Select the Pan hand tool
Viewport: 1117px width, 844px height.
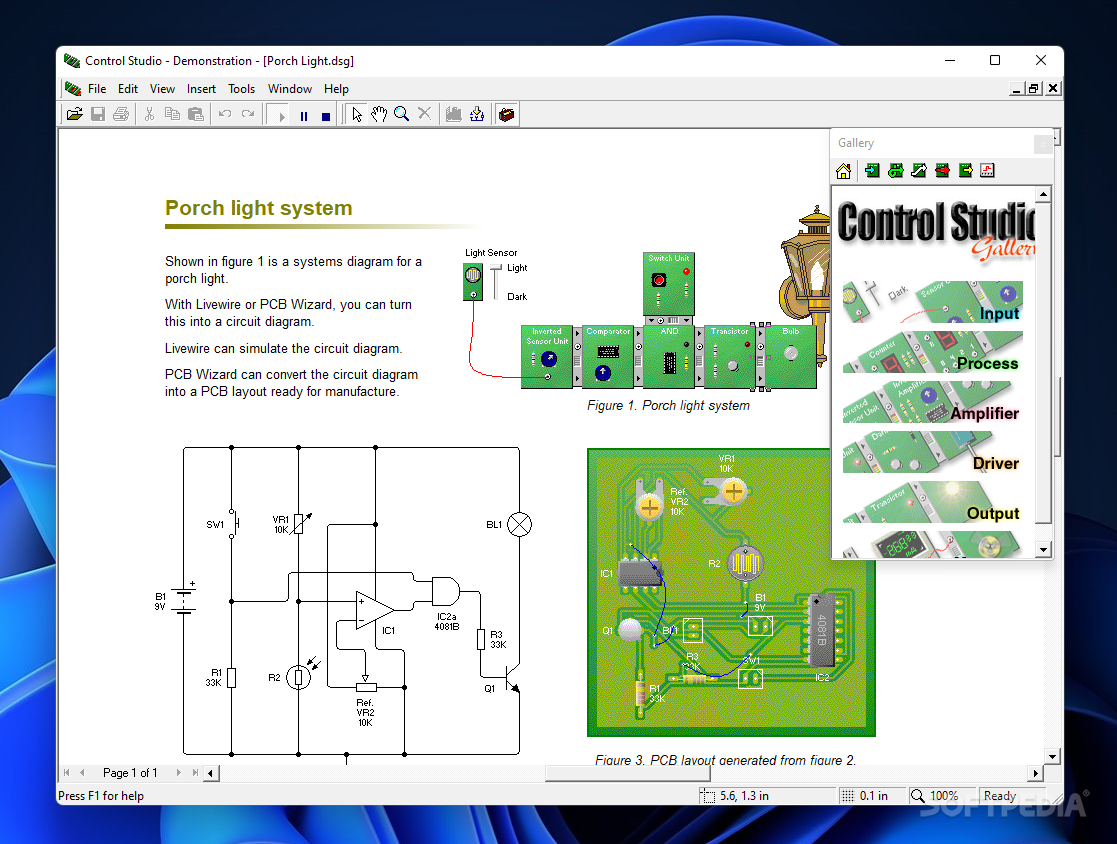[379, 114]
